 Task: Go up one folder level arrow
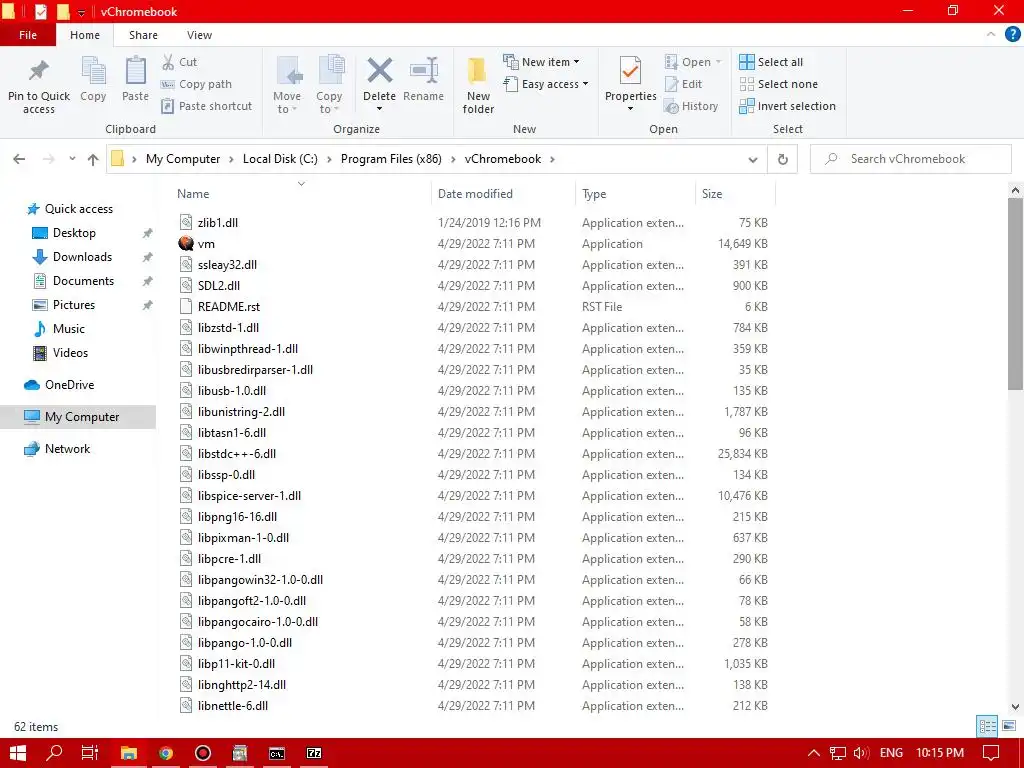tap(93, 159)
